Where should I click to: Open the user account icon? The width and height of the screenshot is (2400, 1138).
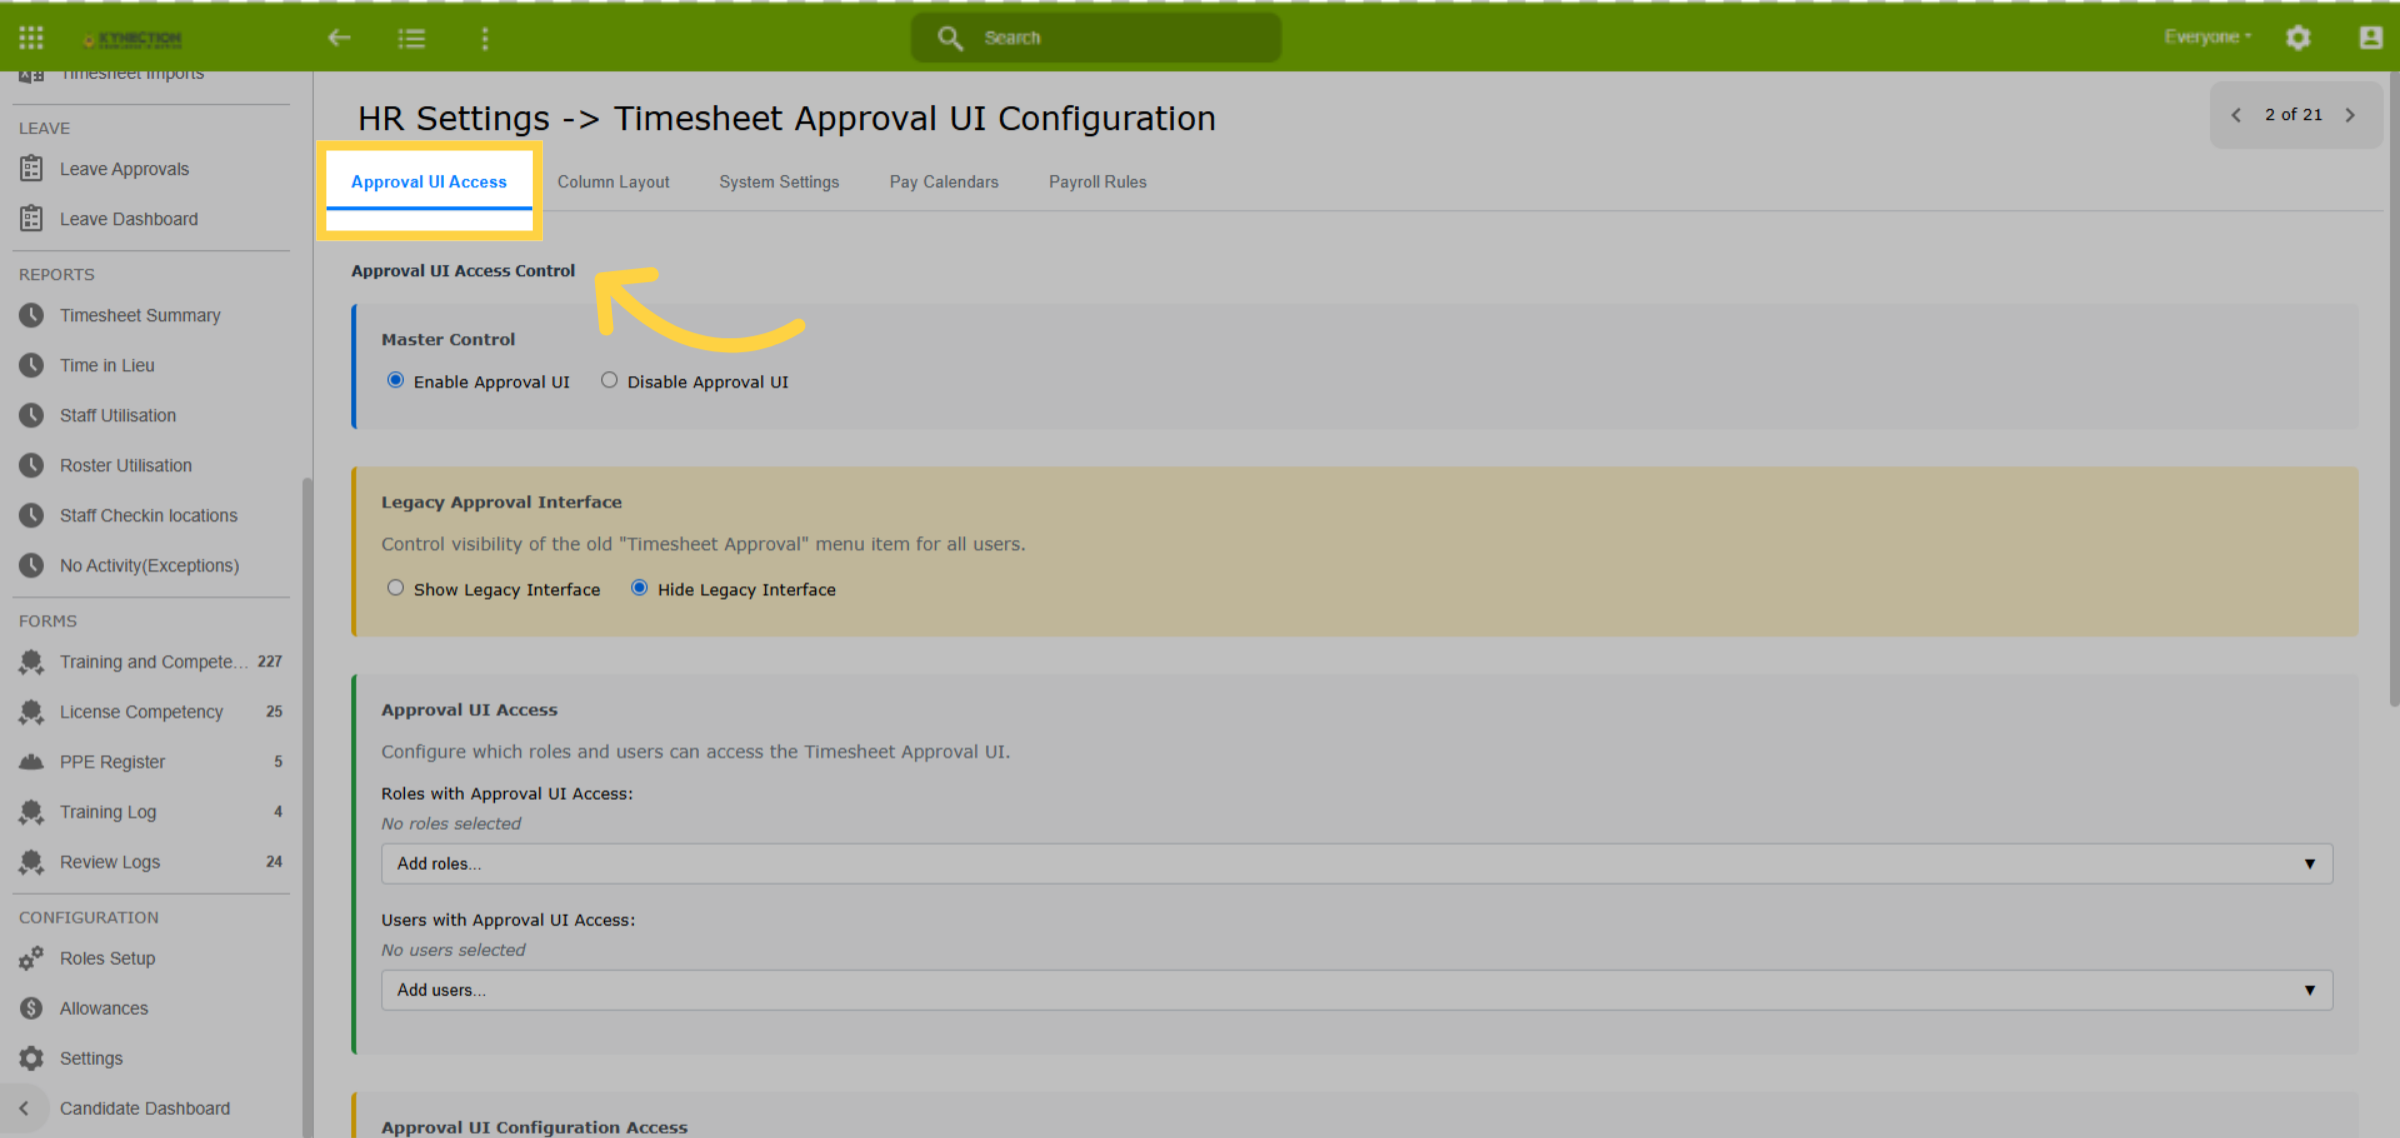point(2370,38)
